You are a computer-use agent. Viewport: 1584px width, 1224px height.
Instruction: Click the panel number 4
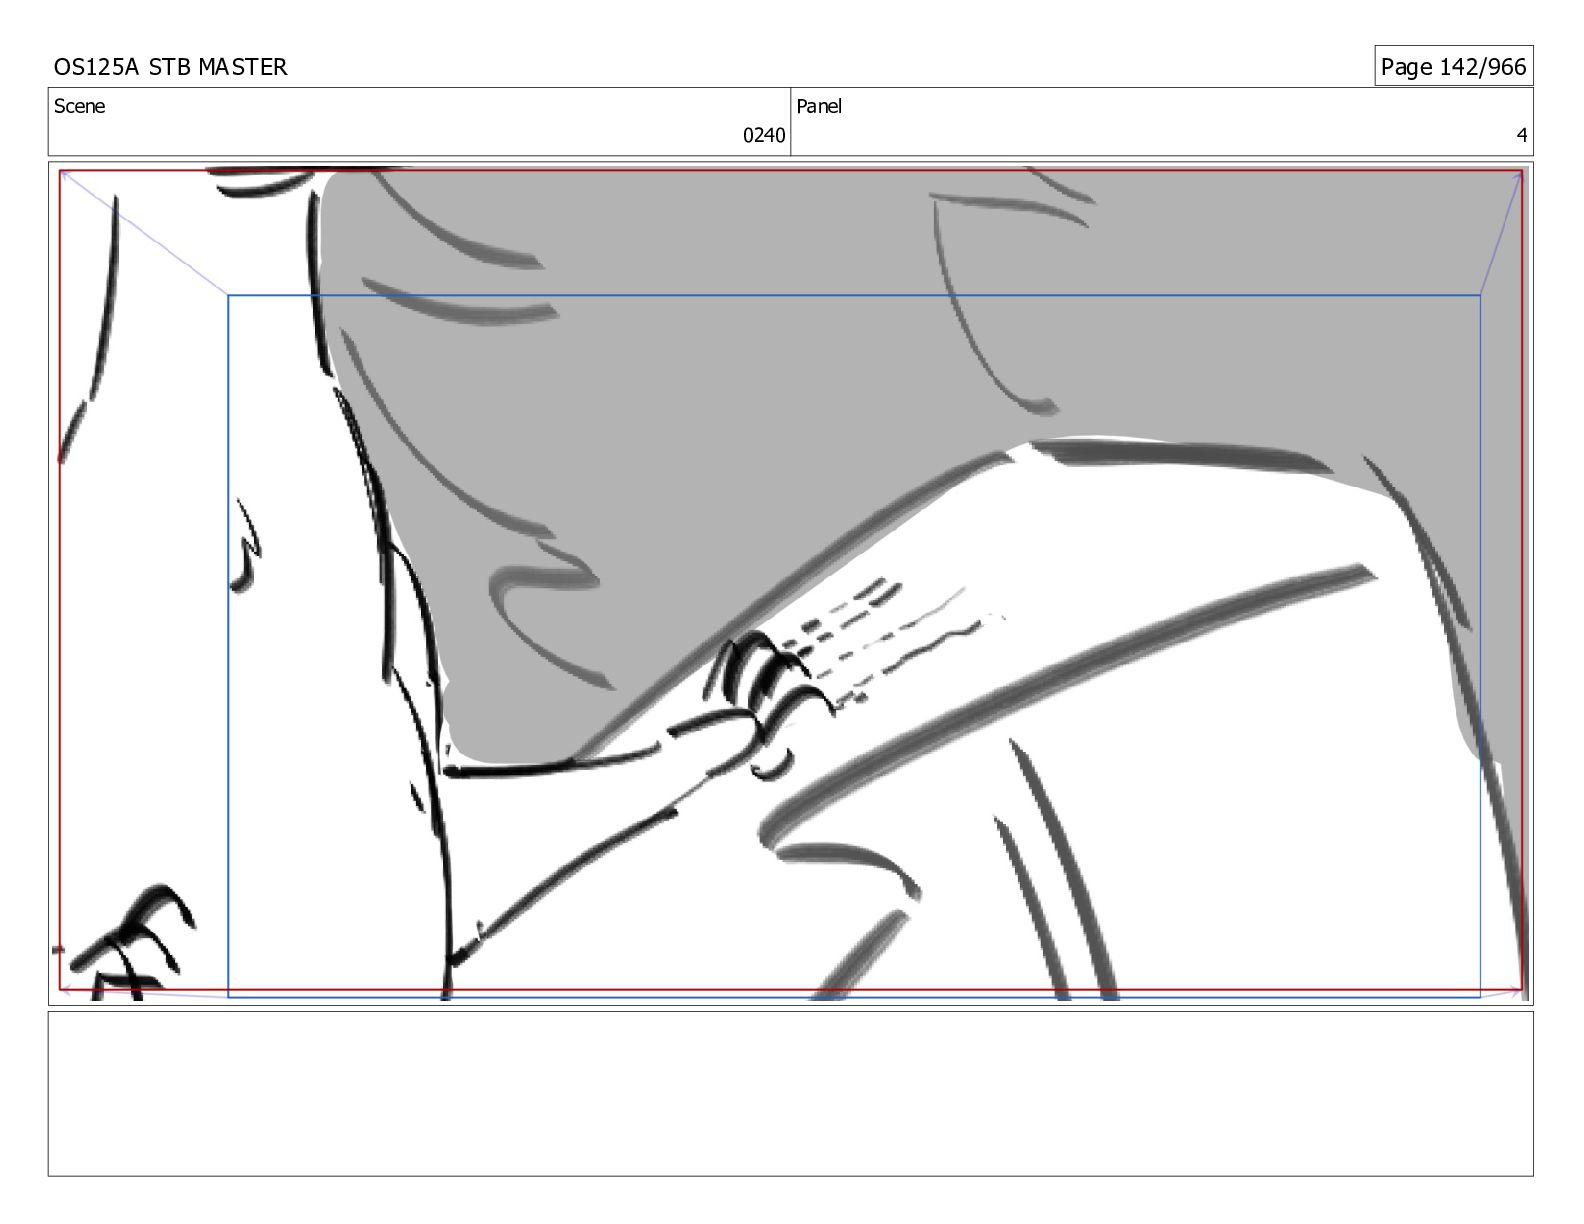[1521, 135]
